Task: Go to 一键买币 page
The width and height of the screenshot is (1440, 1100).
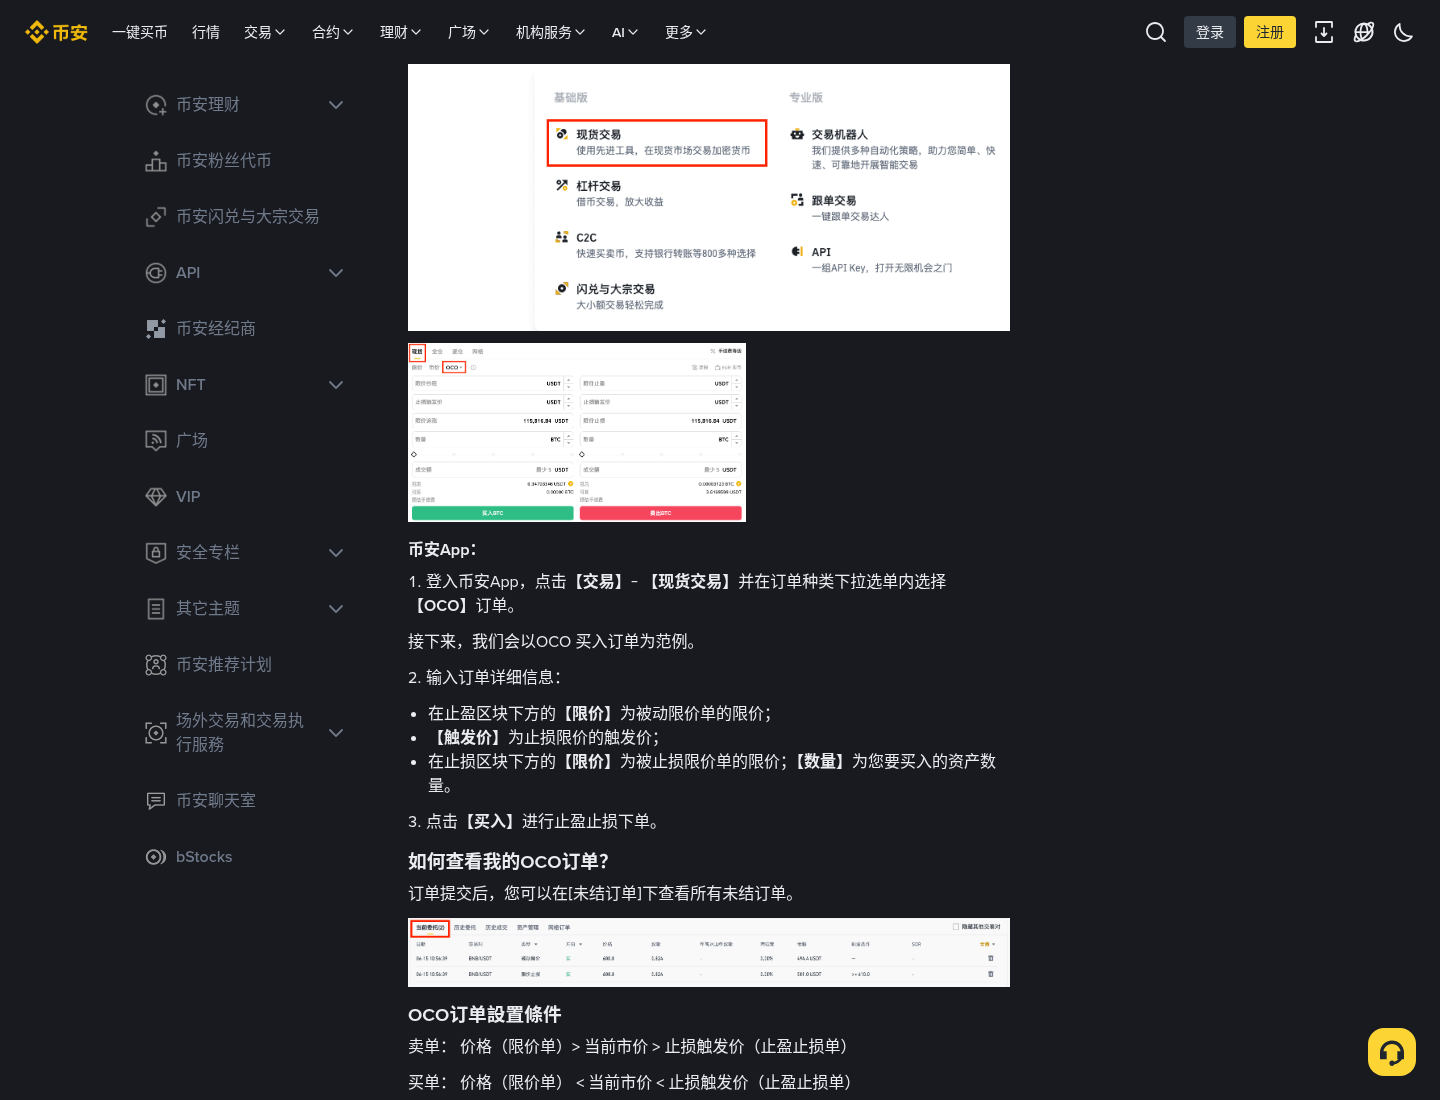Action: pos(140,32)
